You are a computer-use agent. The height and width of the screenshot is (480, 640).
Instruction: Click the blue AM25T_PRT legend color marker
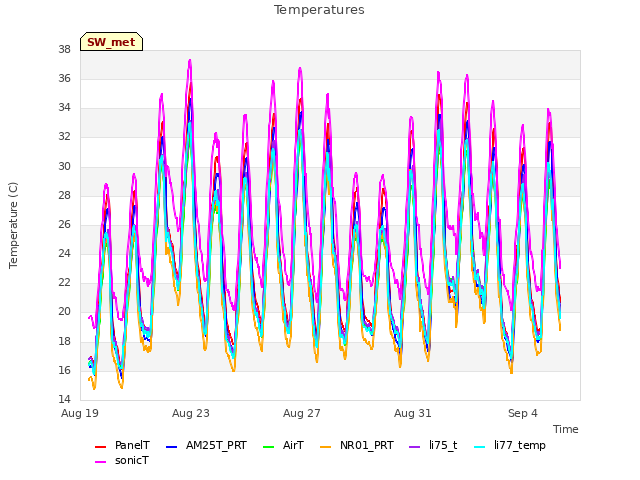click(172, 447)
